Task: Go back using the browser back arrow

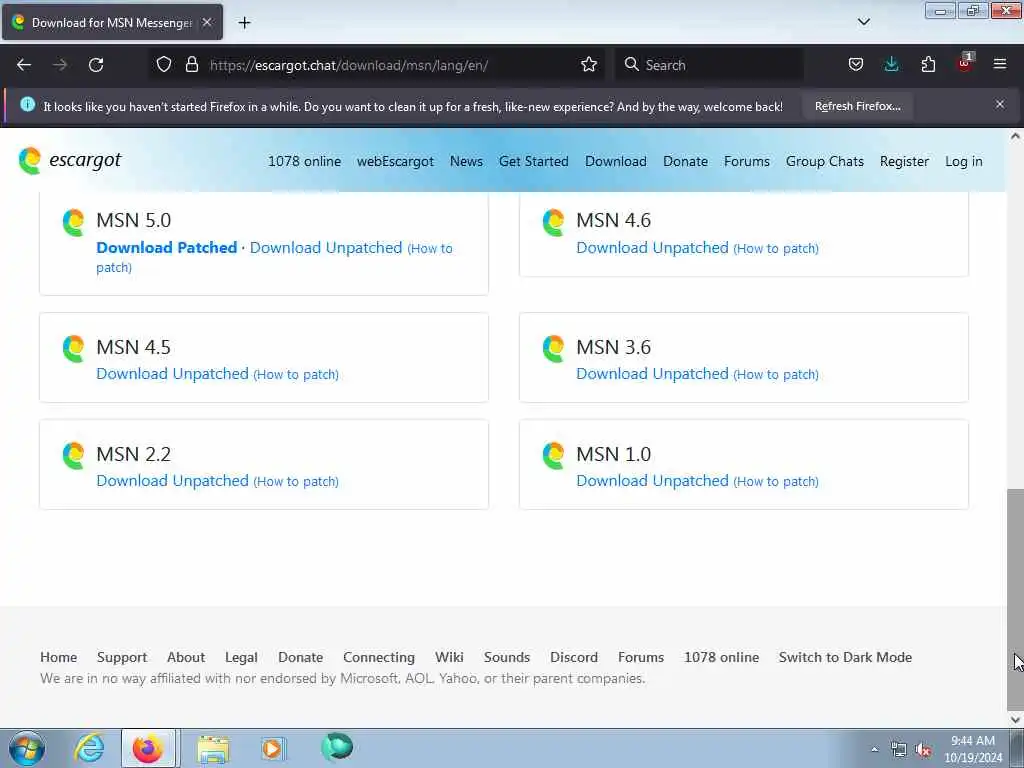Action: click(x=24, y=65)
